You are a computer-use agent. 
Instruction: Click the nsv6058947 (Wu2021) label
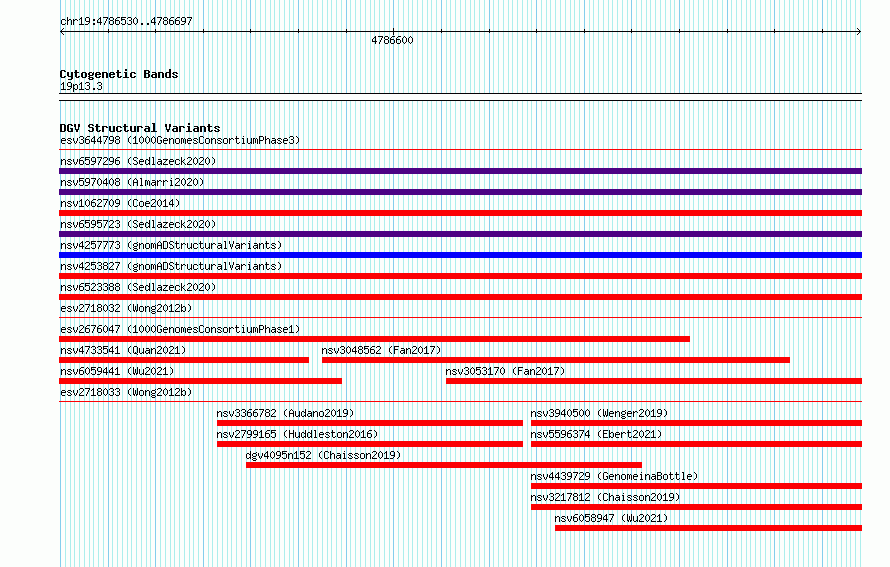point(611,518)
